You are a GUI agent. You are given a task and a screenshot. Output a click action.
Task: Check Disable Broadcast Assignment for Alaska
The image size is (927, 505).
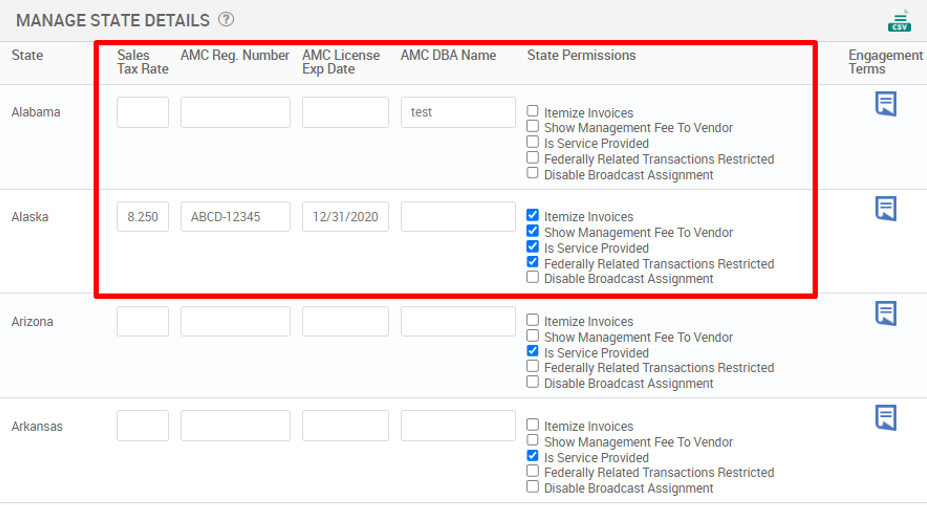point(533,277)
